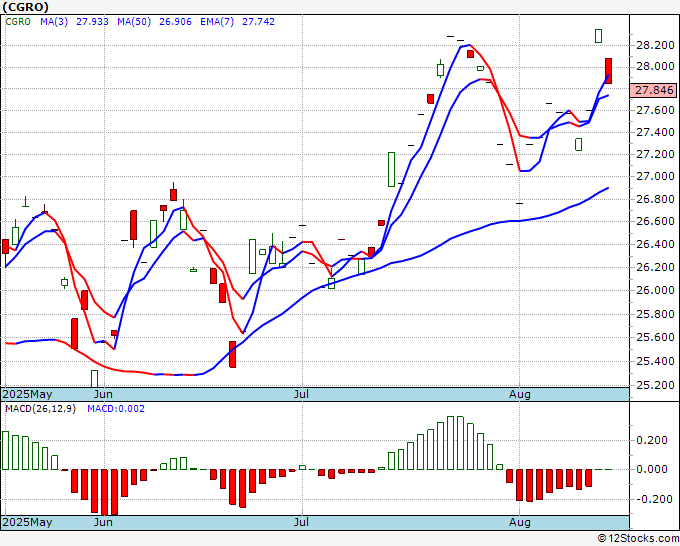Click the 26.000 price axis label
The image size is (680, 546).
tap(655, 290)
